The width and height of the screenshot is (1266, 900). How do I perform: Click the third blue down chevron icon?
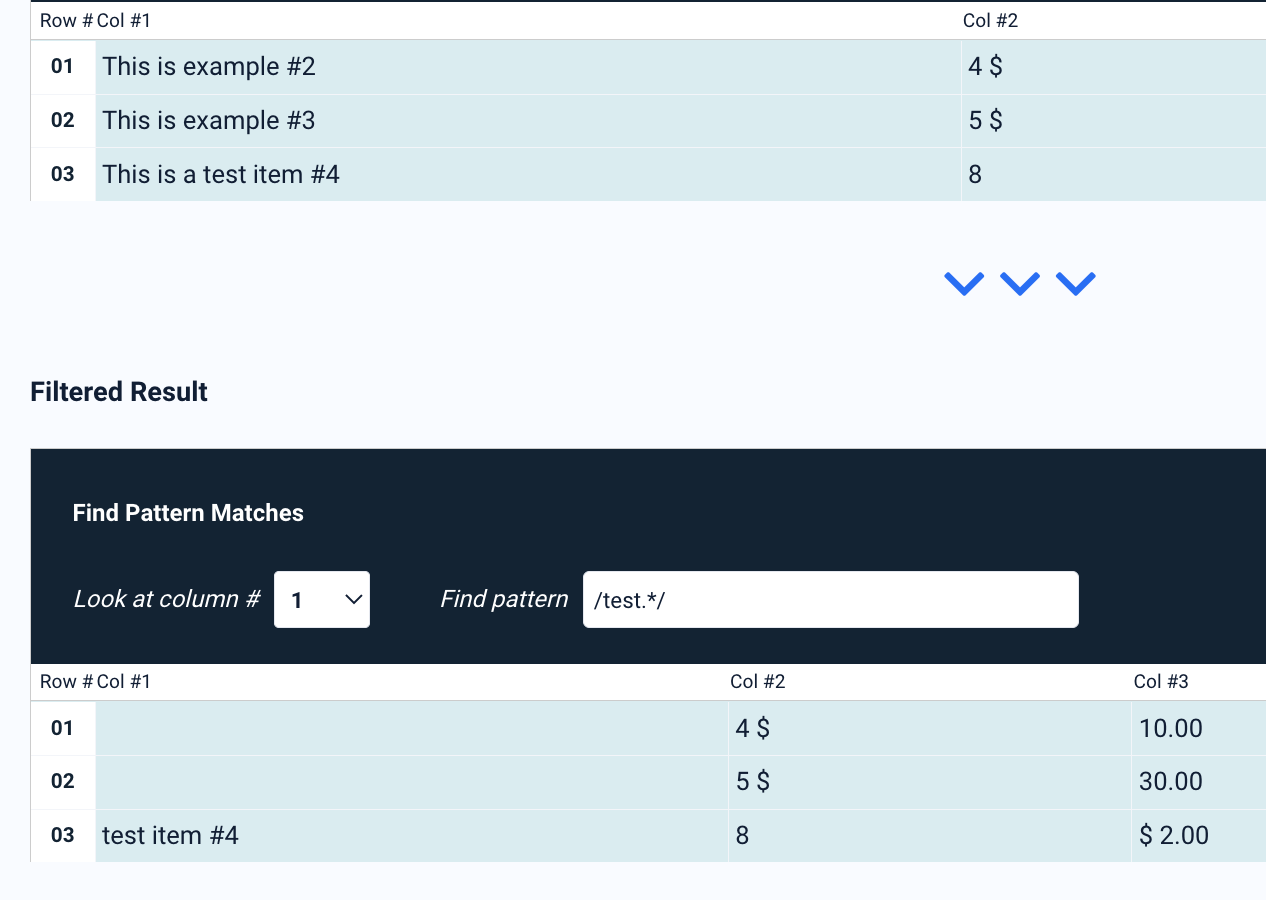click(x=1076, y=284)
